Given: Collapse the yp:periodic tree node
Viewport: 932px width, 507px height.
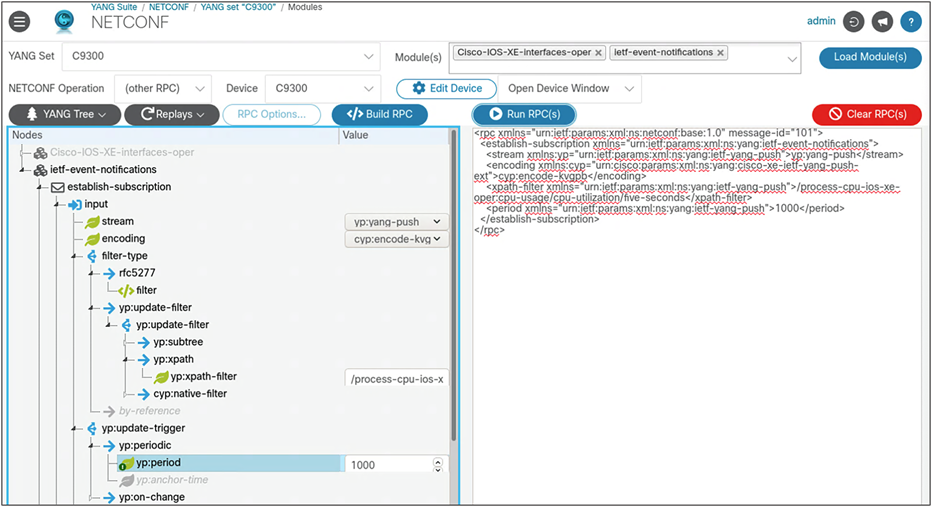Looking at the screenshot, I should pyautogui.click(x=92, y=446).
